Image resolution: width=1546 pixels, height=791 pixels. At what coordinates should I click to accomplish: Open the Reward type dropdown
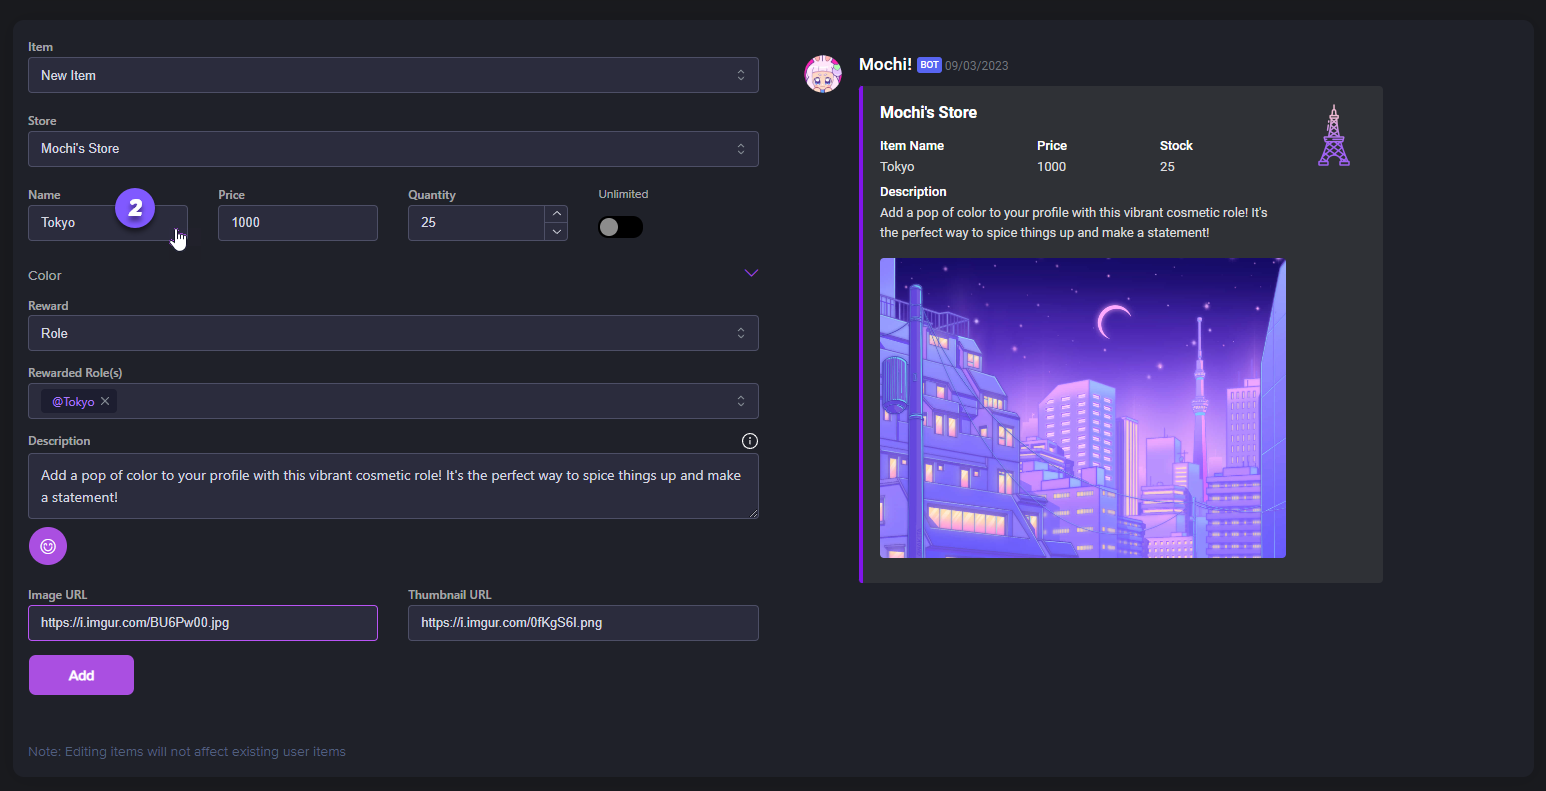tap(393, 333)
